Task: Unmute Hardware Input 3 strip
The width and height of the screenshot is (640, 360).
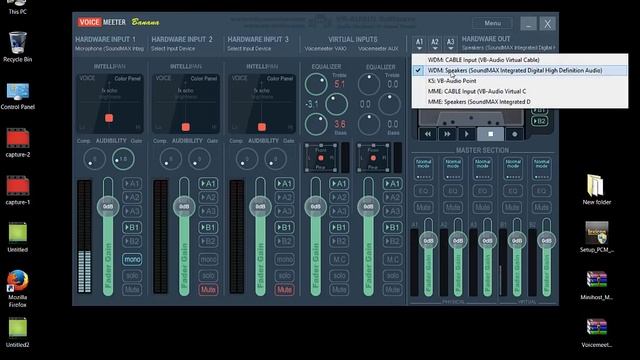Action: 284,290
